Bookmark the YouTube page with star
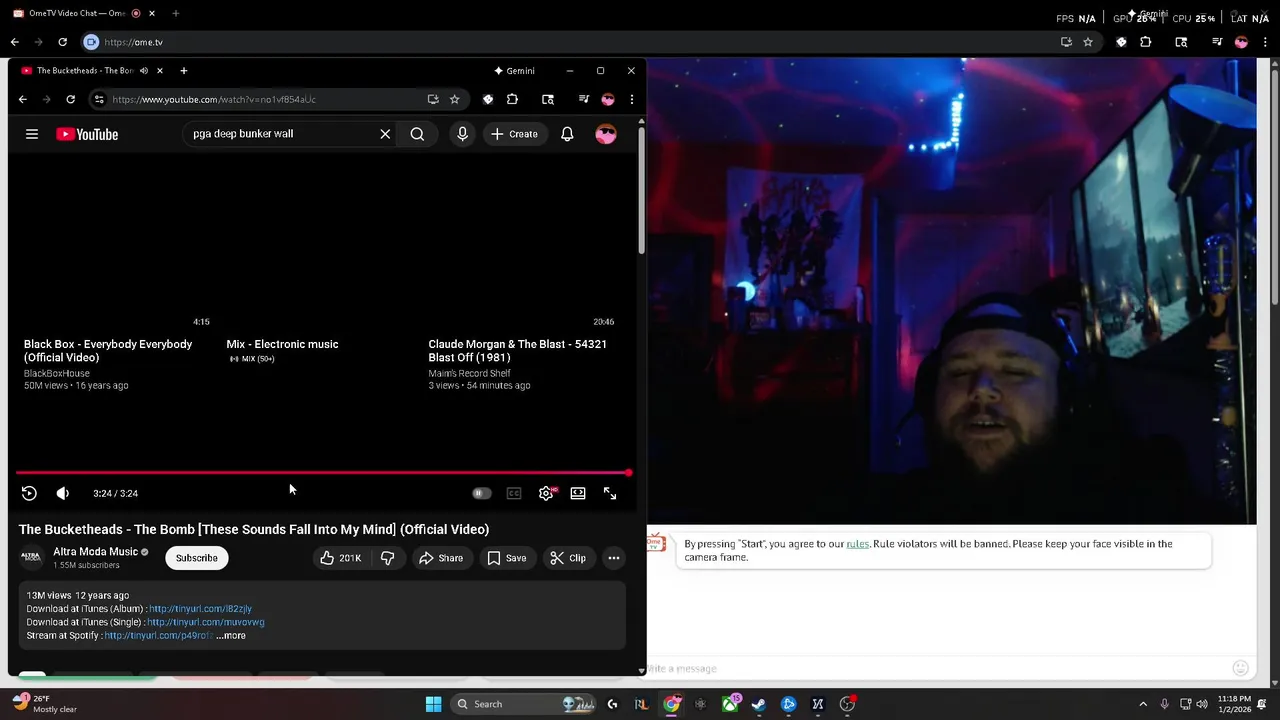Viewport: 1280px width, 720px height. pos(454,99)
